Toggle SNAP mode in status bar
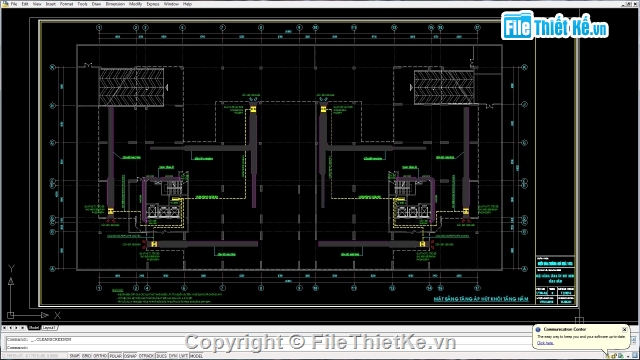 pos(75,356)
